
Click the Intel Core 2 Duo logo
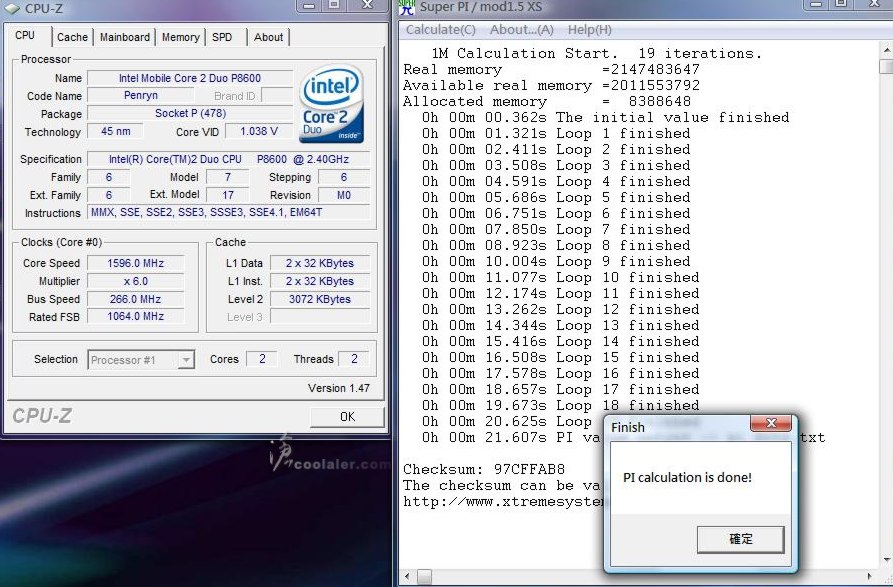point(332,103)
